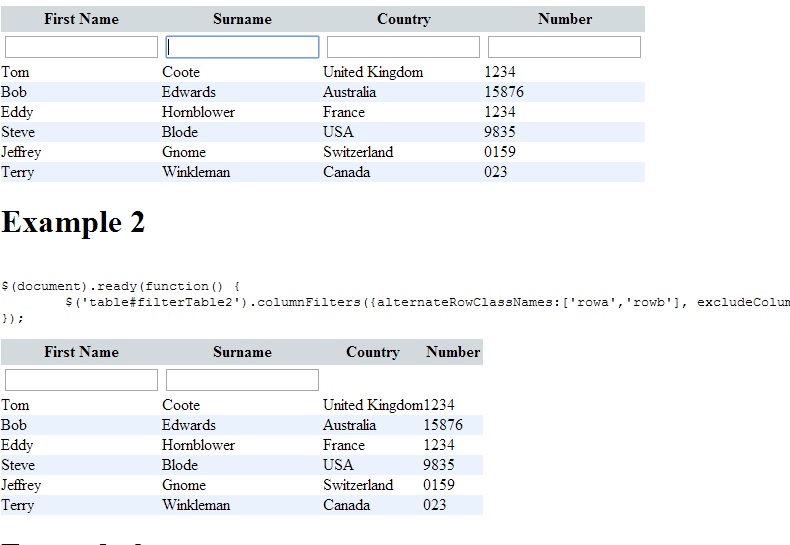Click the Number header in Example 2 table
790x545 pixels.
452,352
